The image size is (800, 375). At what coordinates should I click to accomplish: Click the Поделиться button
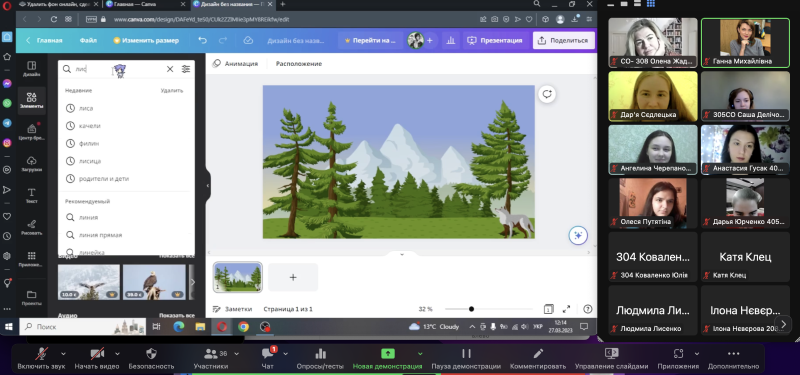point(564,40)
